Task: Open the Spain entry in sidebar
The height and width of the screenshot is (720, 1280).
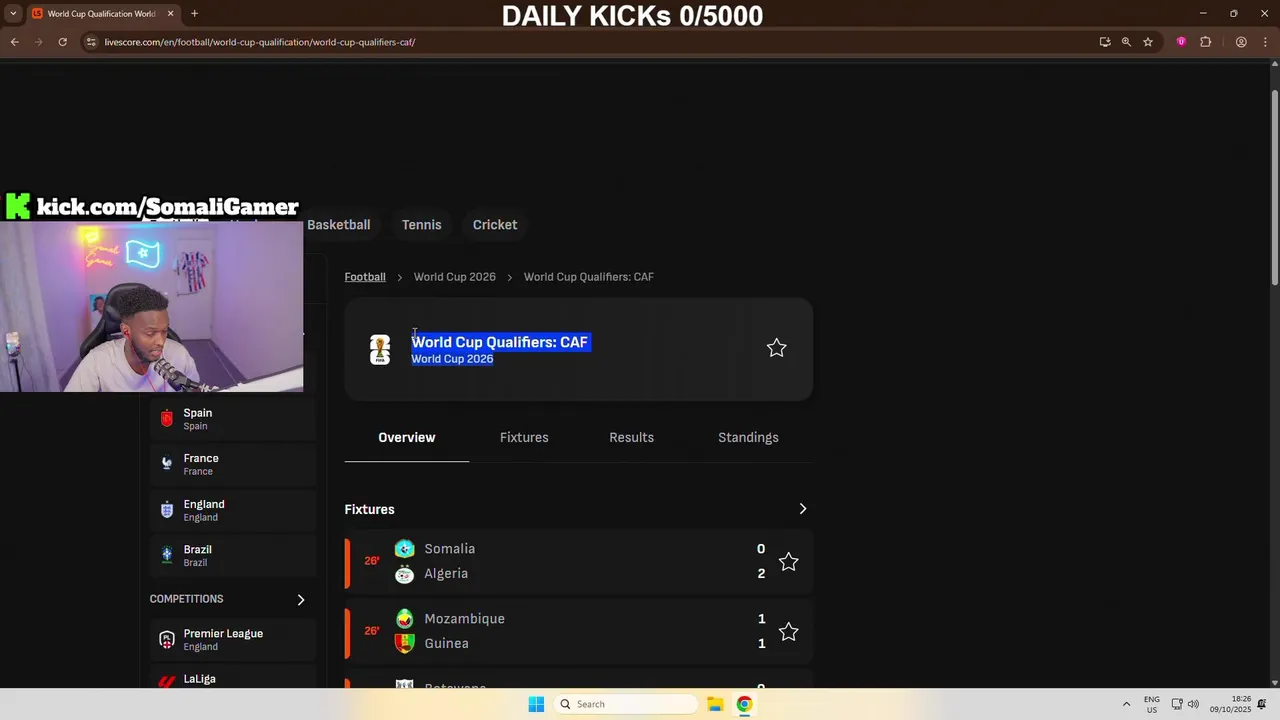Action: point(233,419)
